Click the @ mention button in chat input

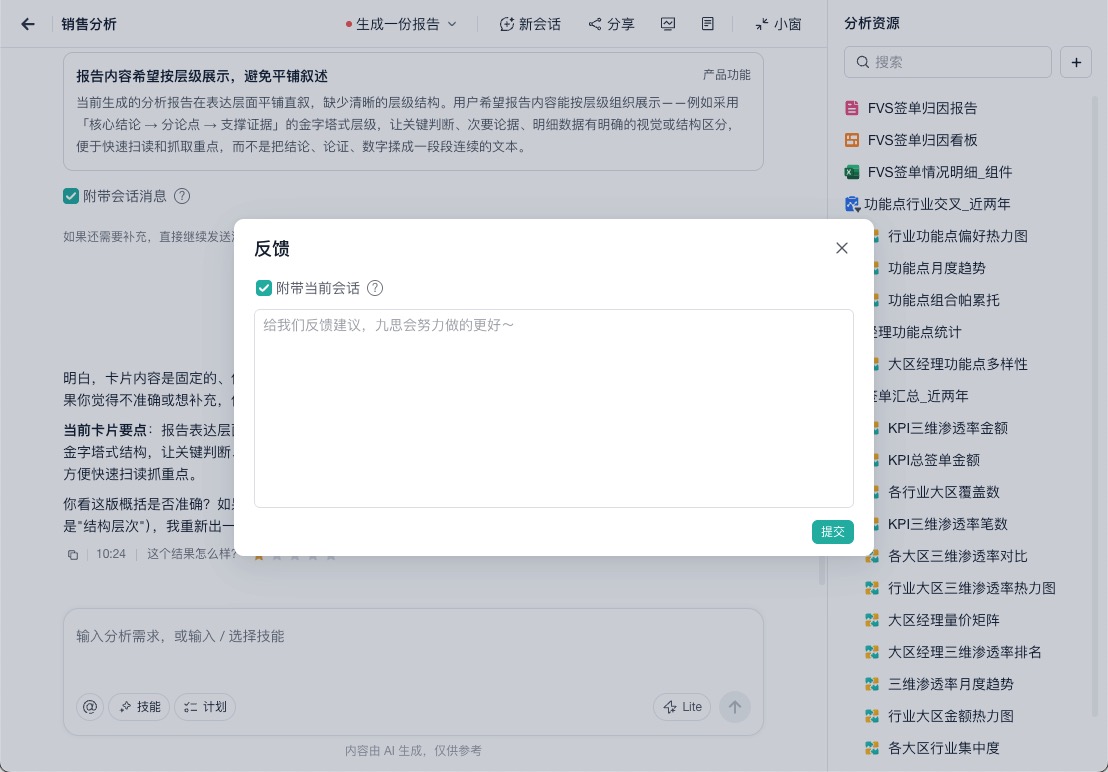pos(90,706)
